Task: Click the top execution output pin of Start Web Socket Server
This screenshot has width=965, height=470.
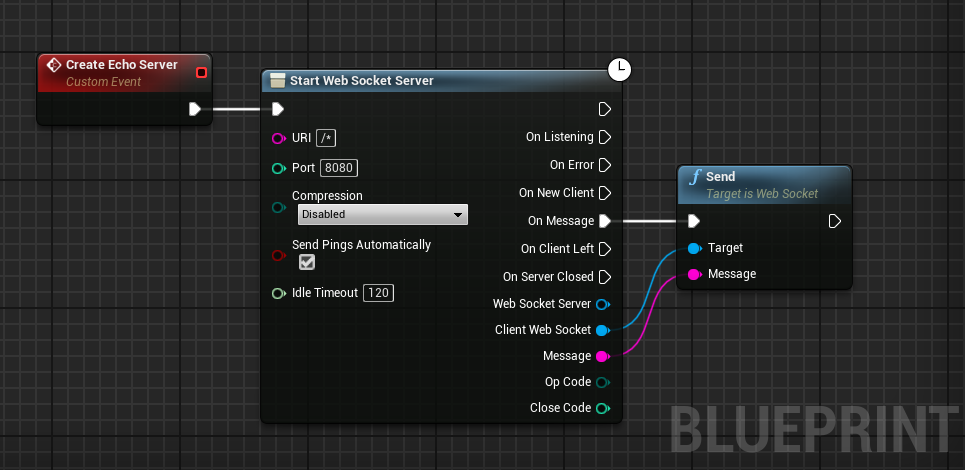Action: coord(605,110)
